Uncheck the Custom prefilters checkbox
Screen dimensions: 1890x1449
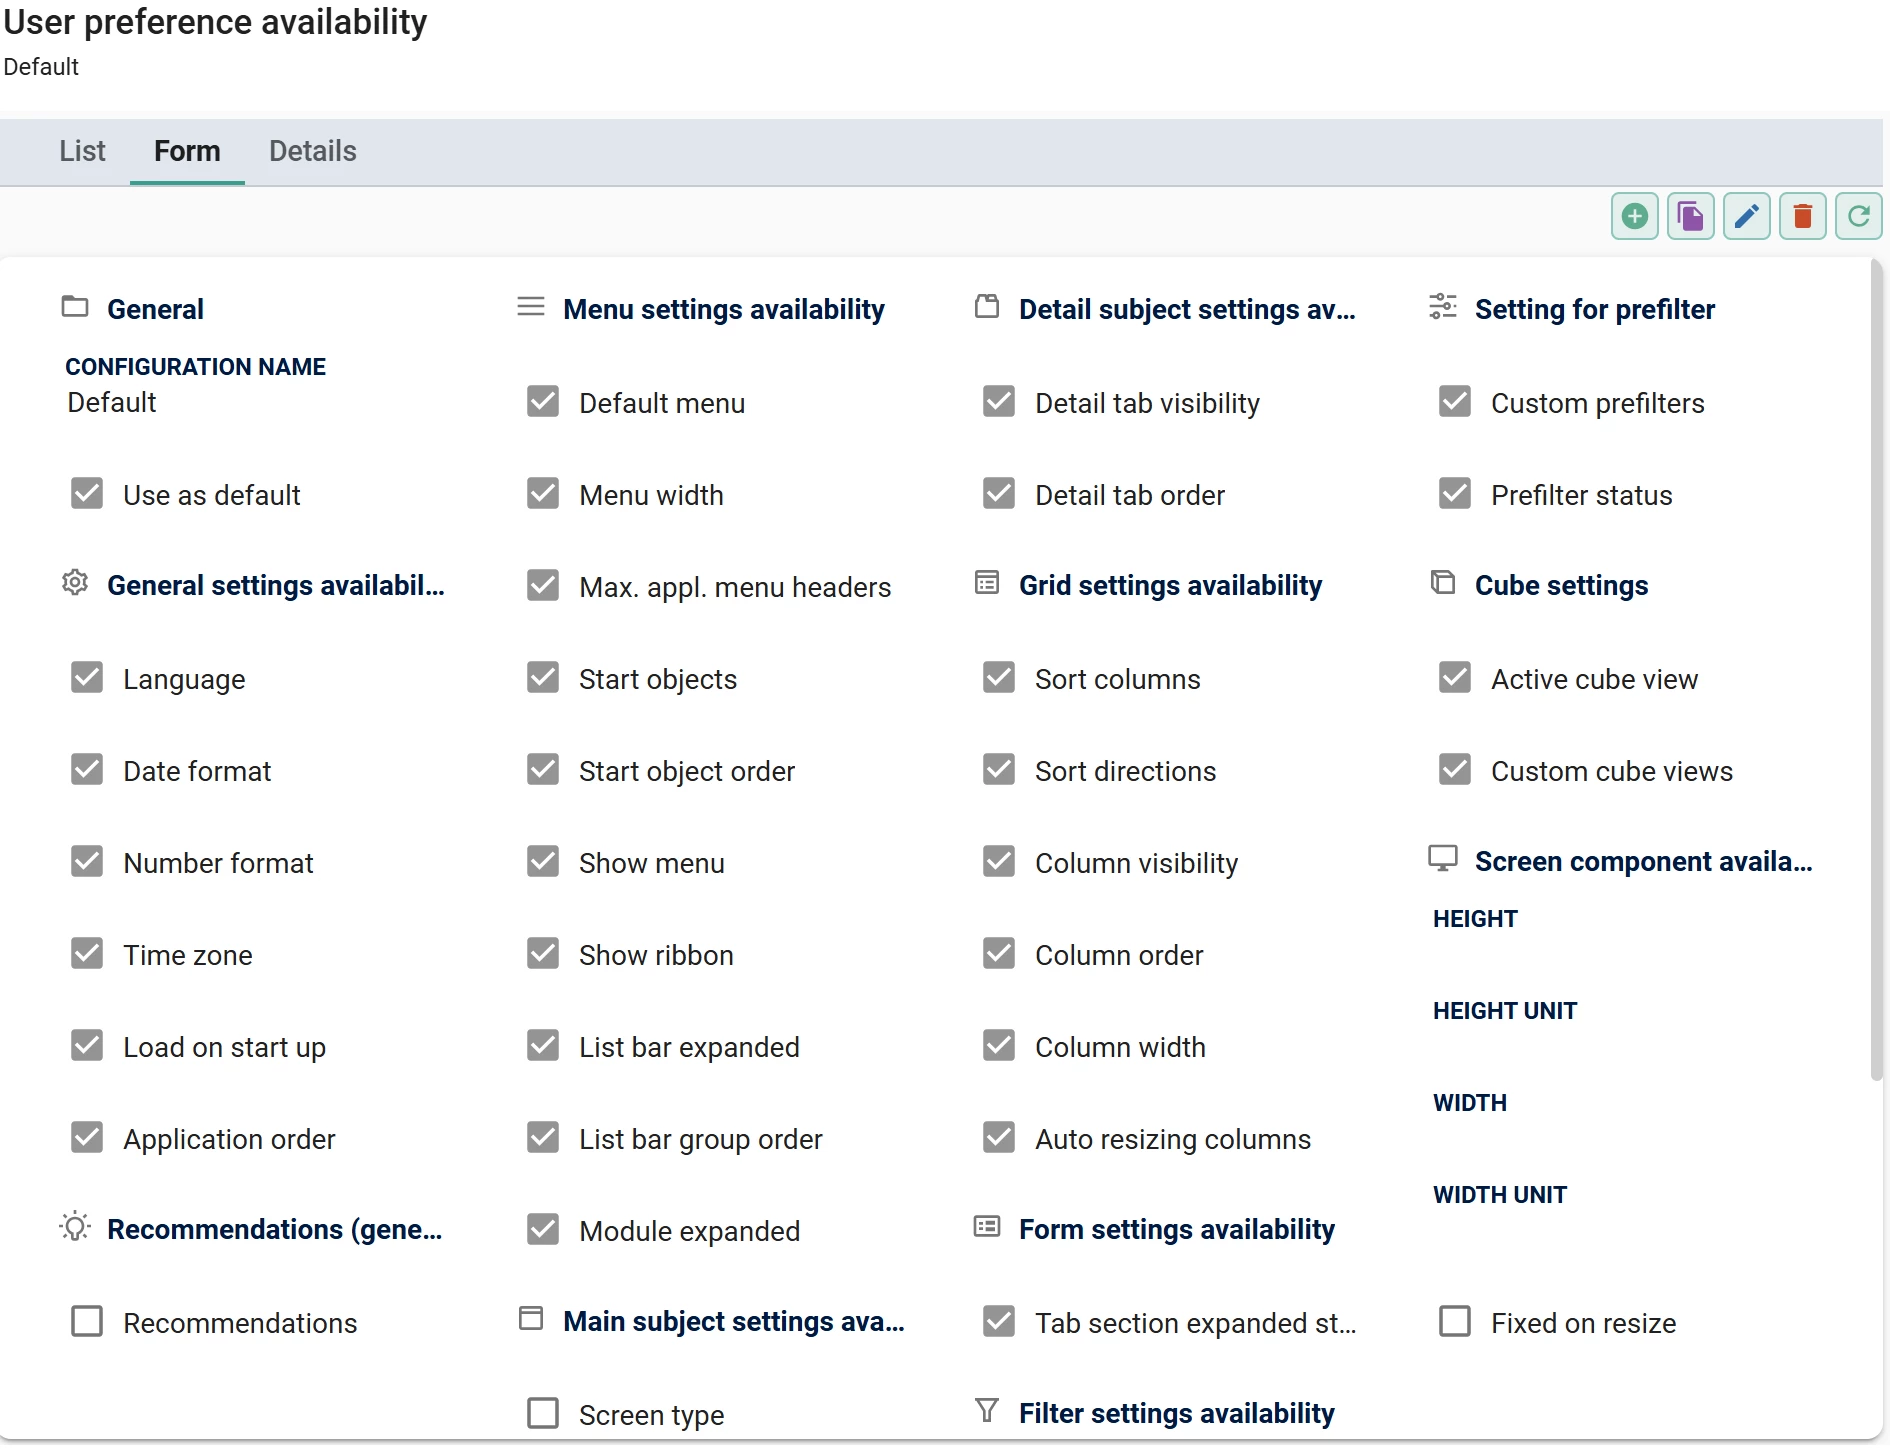click(x=1455, y=402)
